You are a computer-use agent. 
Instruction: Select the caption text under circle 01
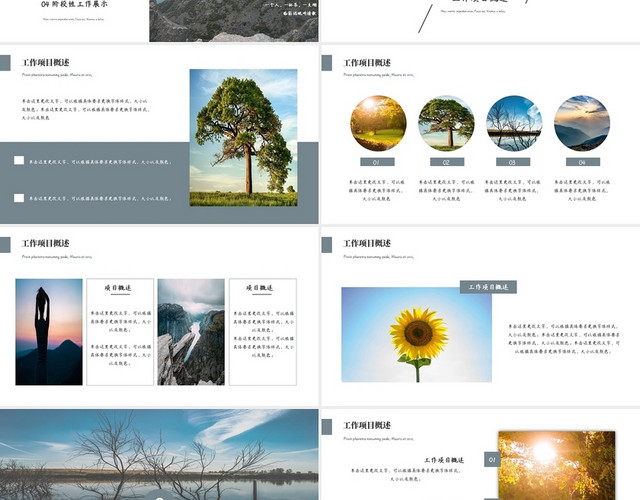376,190
